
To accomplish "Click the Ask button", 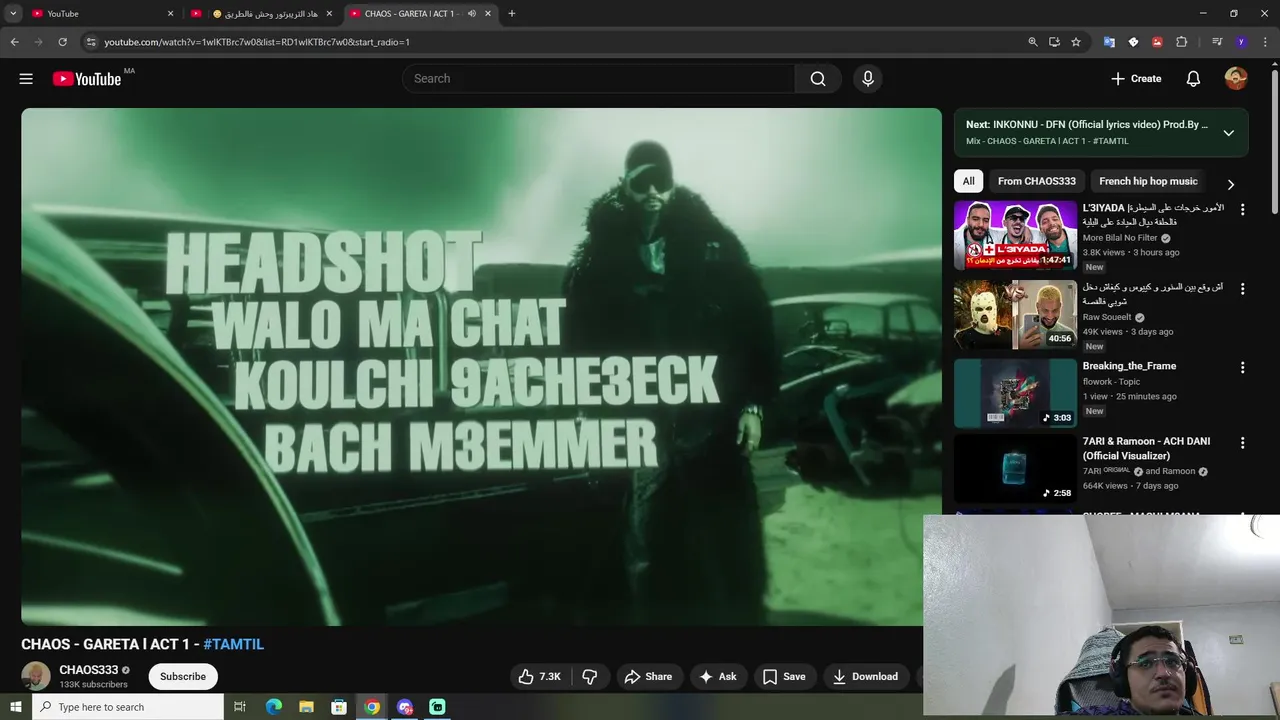I will click(x=718, y=677).
